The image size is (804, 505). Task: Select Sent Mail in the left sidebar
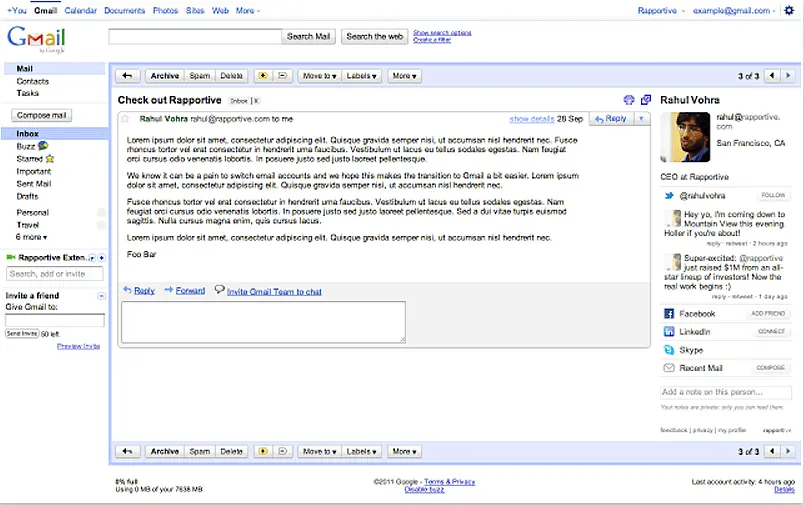click(34, 184)
